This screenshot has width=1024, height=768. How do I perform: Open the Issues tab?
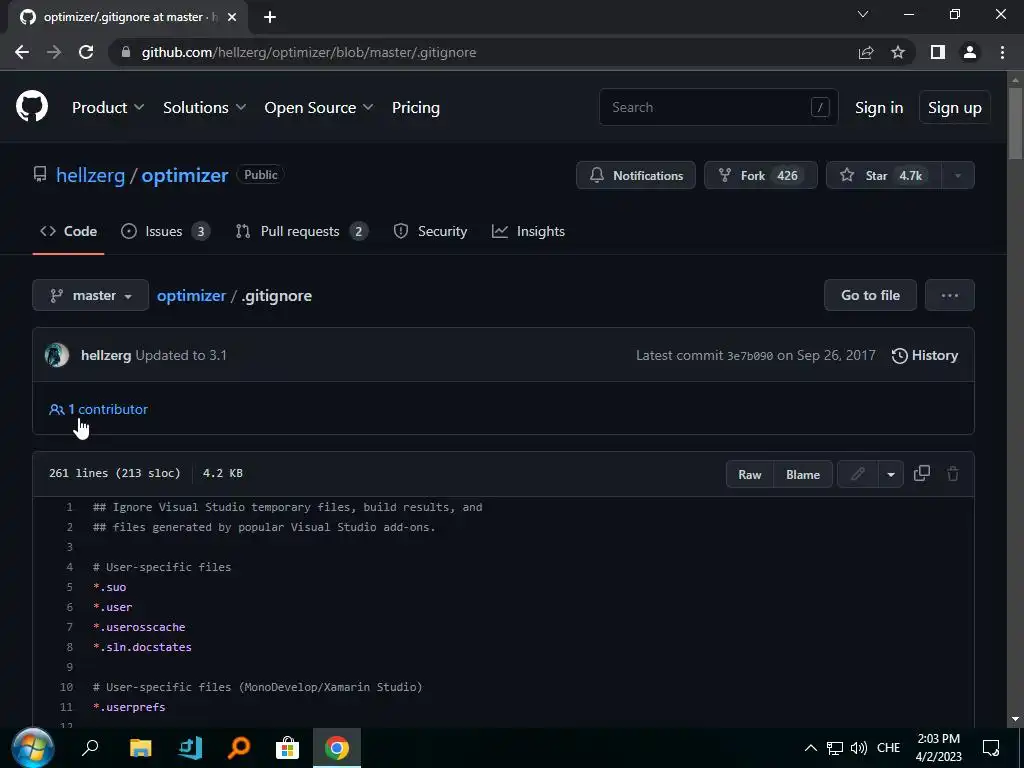[165, 231]
